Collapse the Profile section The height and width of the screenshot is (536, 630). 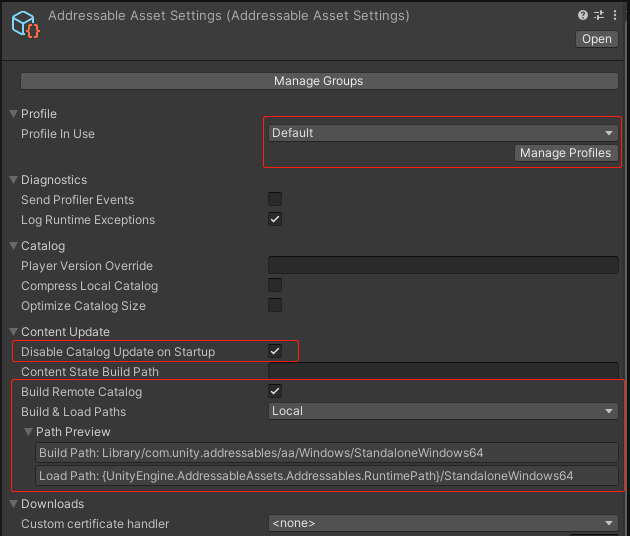tap(14, 114)
